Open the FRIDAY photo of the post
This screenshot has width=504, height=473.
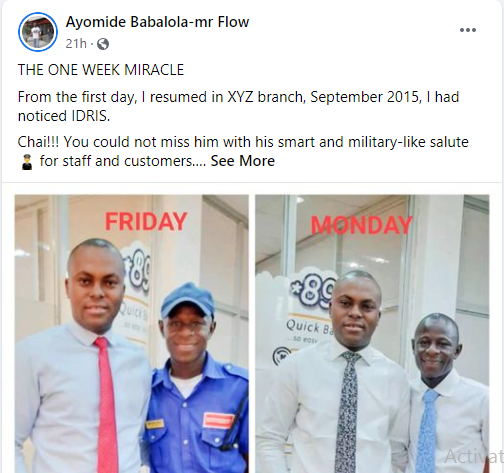pos(132,334)
